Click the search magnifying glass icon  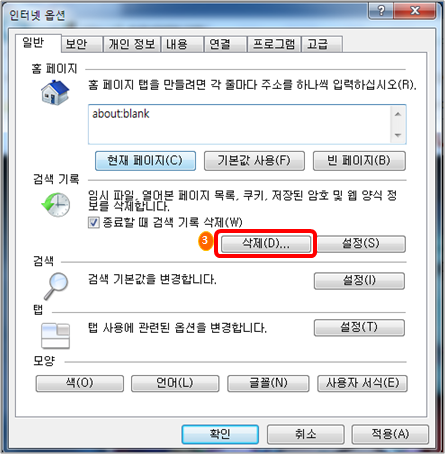click(56, 286)
